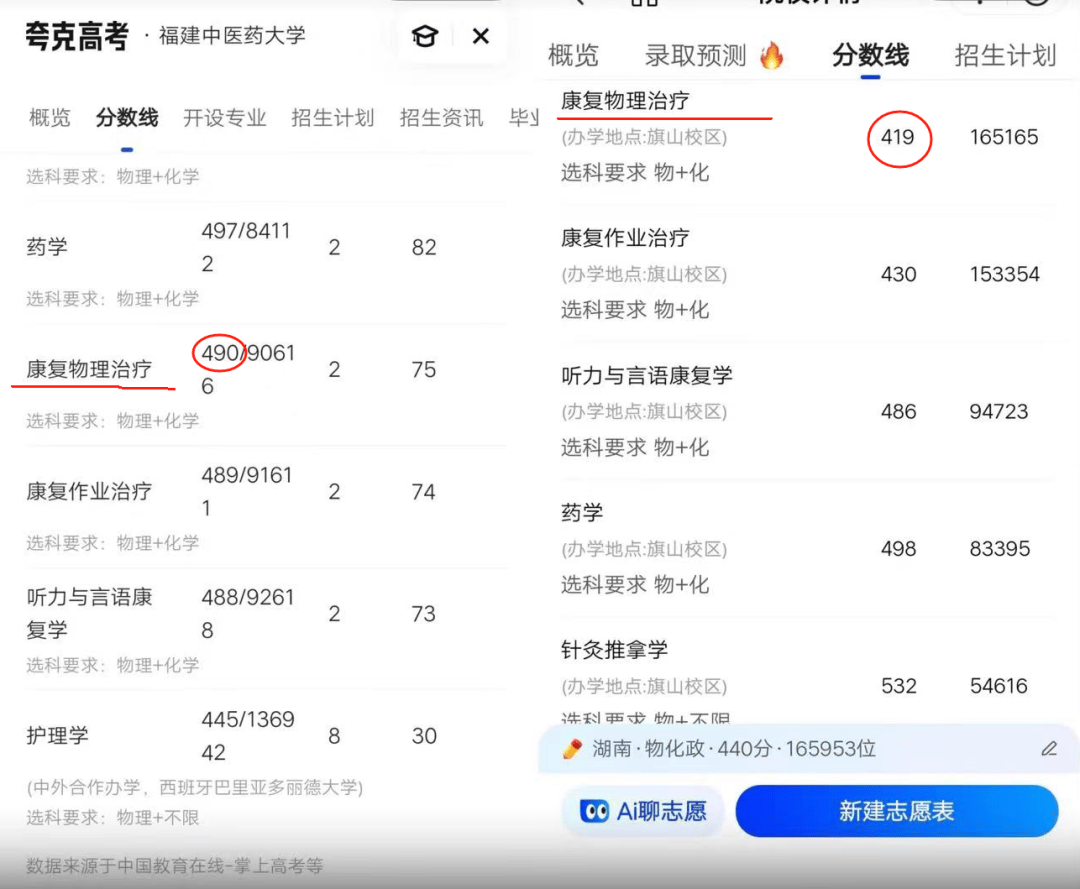The height and width of the screenshot is (889, 1080).
Task: Tap the 福建中医药大学 title
Action: (232, 36)
